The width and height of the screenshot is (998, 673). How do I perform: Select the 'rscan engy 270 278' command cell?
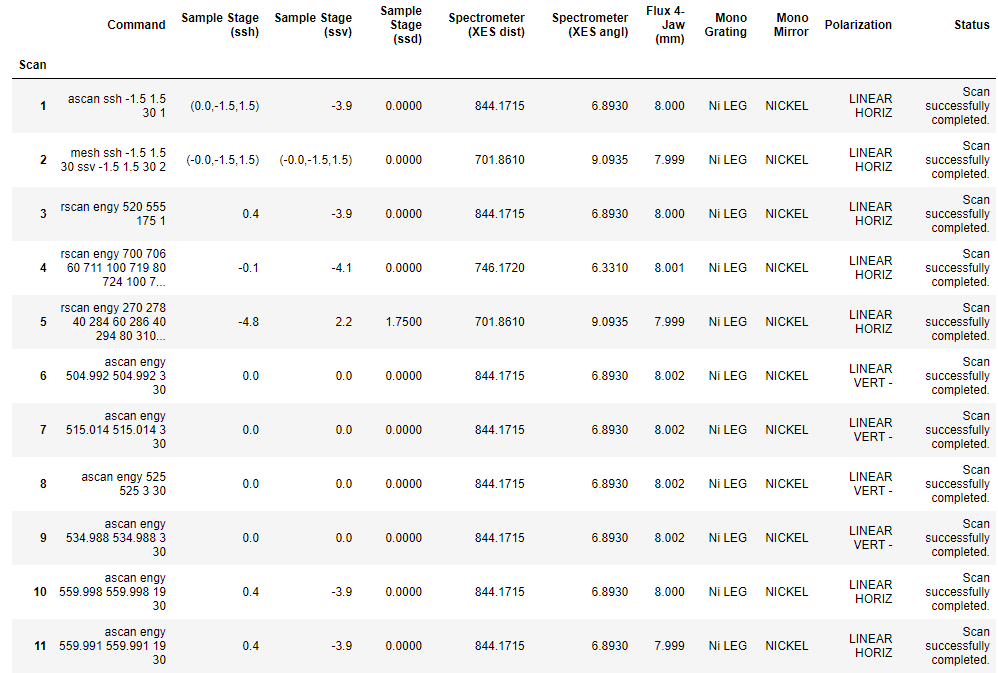[113, 322]
